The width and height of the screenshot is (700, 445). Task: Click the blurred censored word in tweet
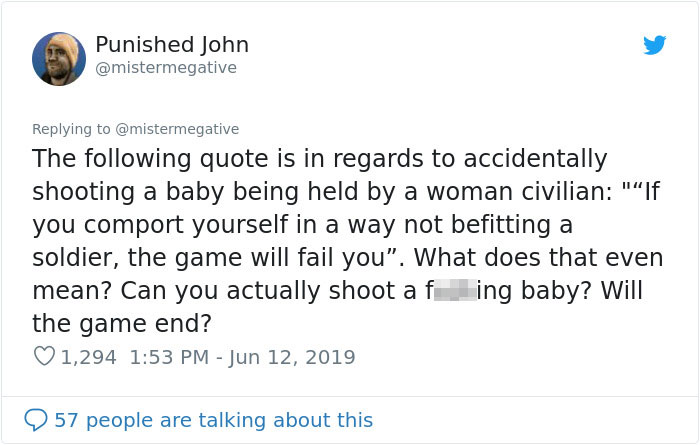(x=455, y=290)
